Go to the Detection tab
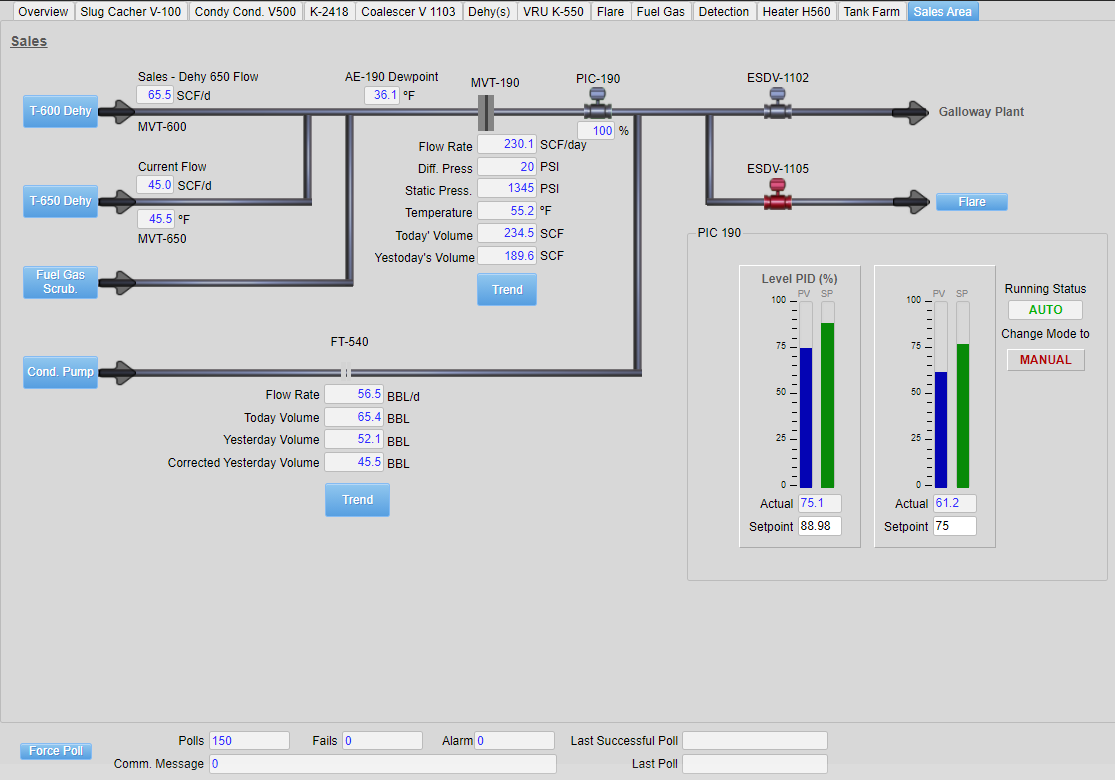The image size is (1115, 780). tap(724, 11)
